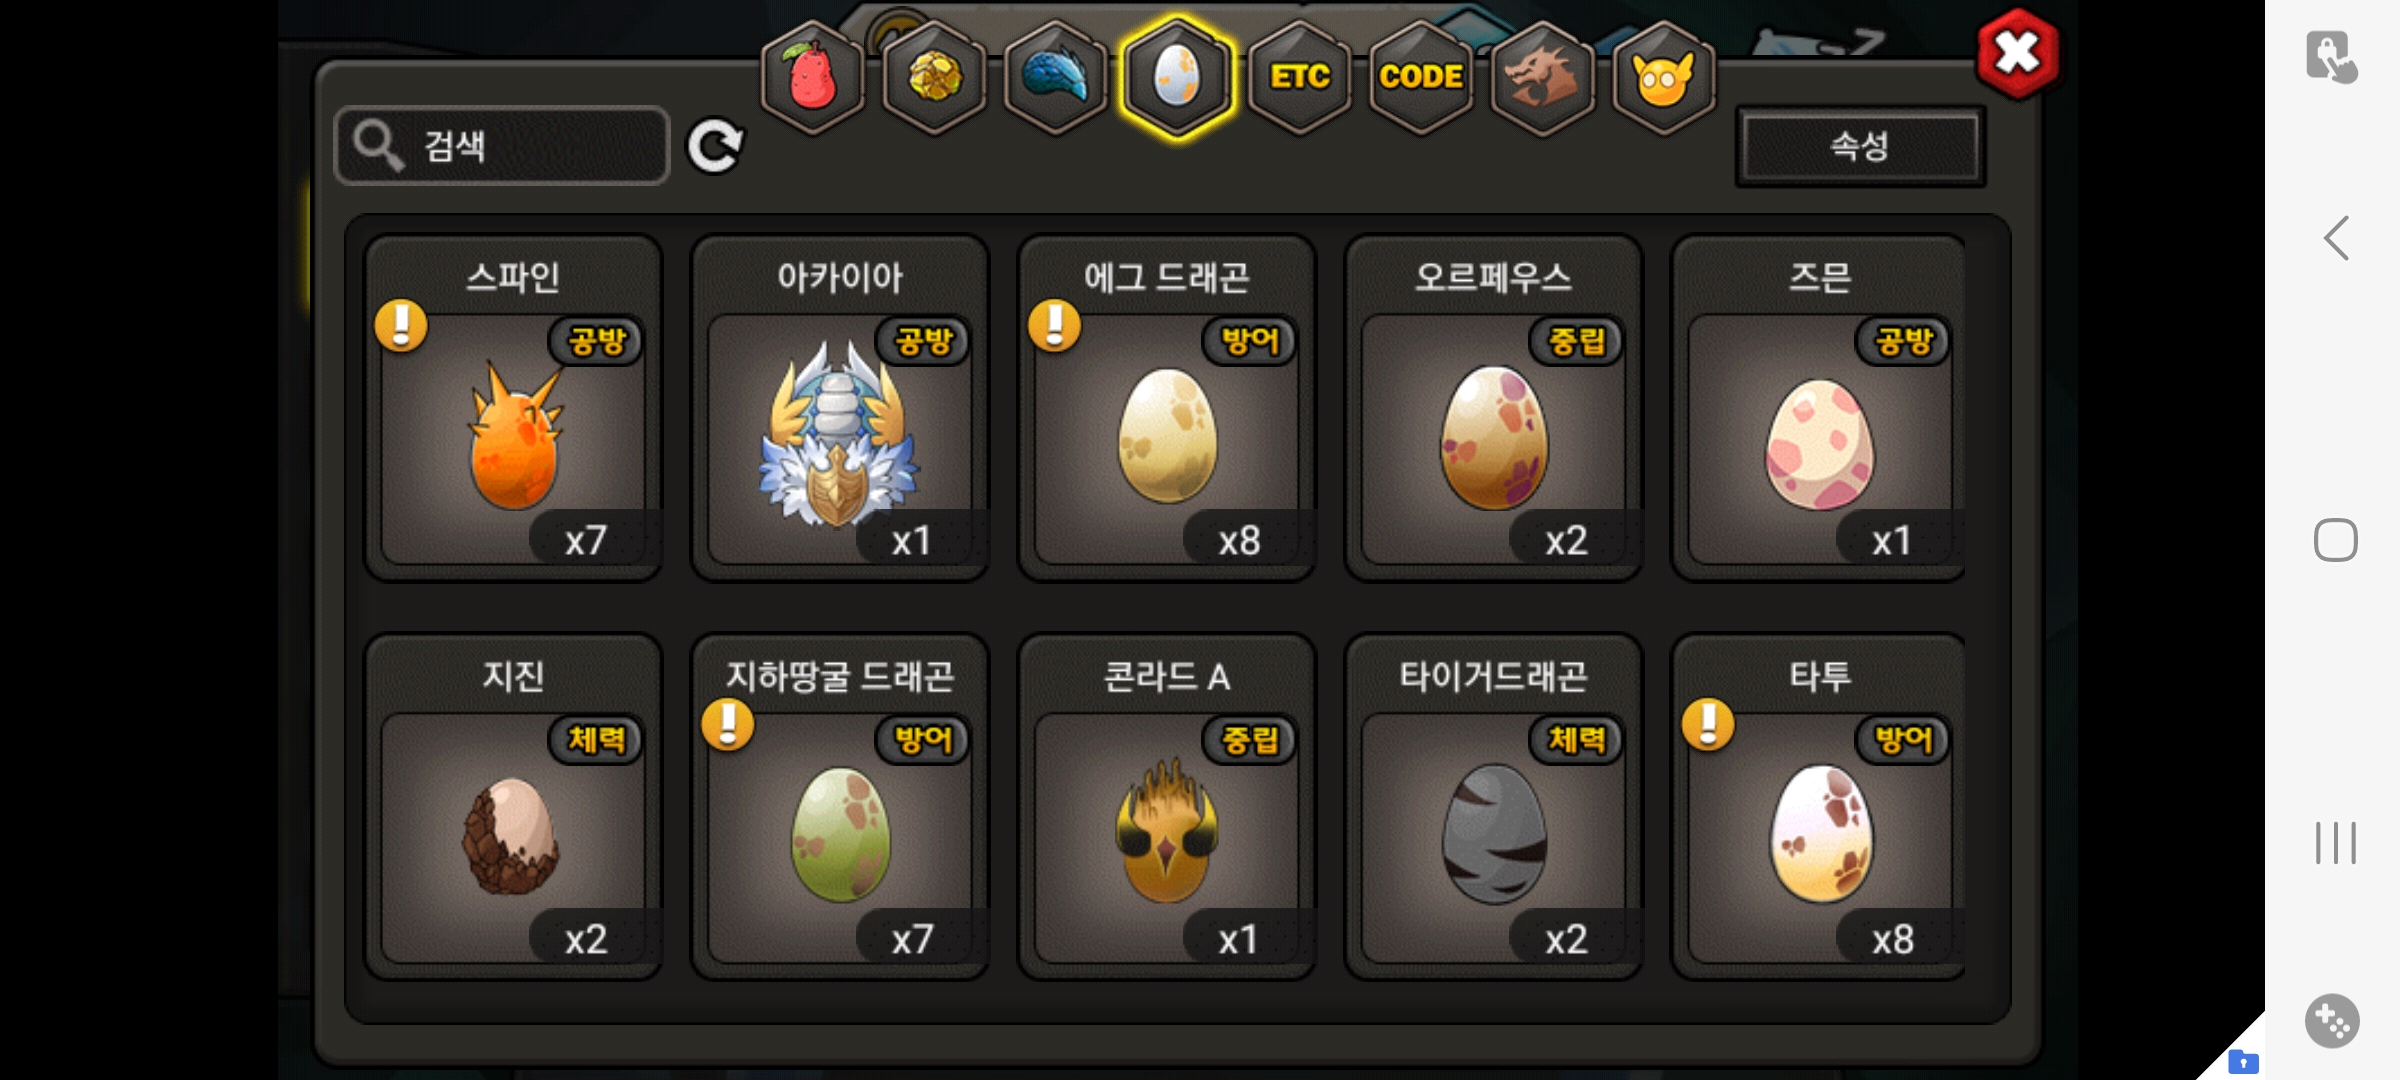Image resolution: width=2400 pixels, height=1080 pixels.
Task: Choose the 오르페우스 egg card
Action: (x=1494, y=408)
